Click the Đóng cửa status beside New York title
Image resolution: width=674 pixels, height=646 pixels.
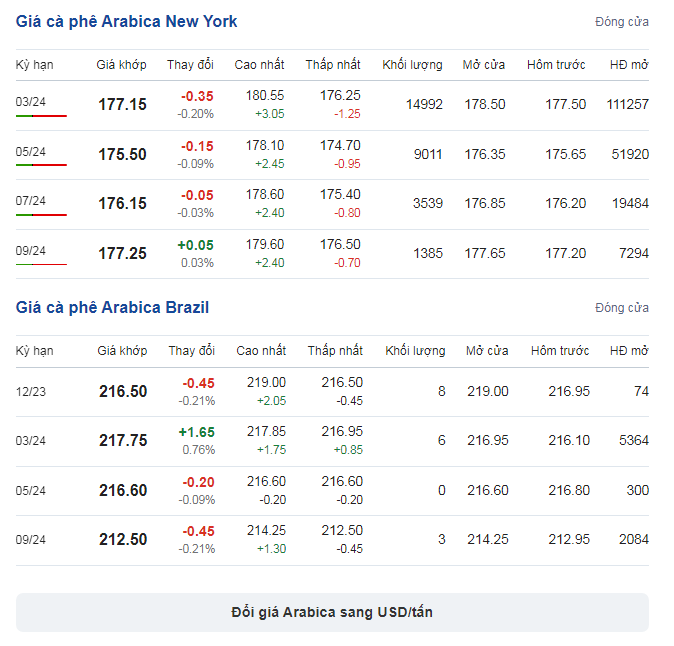pos(622,21)
